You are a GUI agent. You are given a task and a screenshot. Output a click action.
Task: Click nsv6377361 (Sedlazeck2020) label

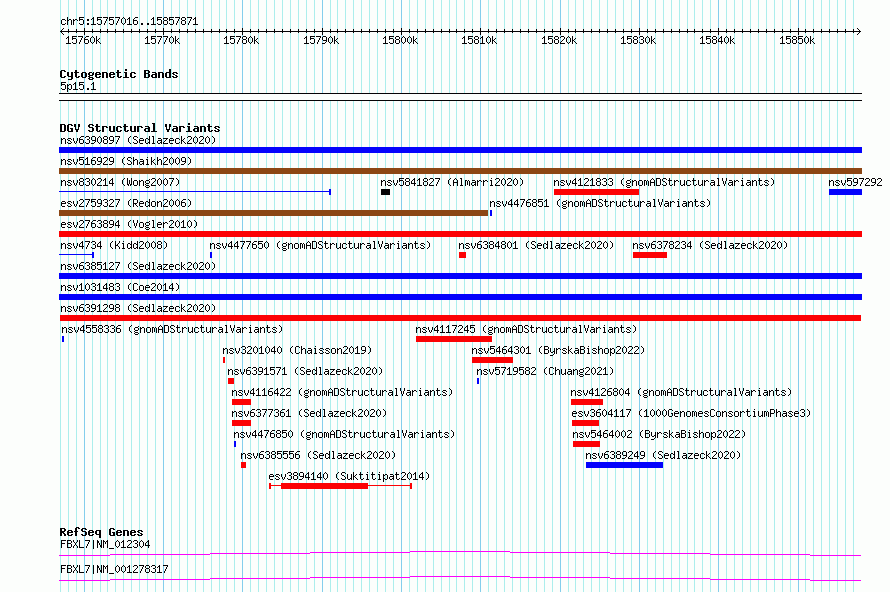pyautogui.click(x=309, y=413)
